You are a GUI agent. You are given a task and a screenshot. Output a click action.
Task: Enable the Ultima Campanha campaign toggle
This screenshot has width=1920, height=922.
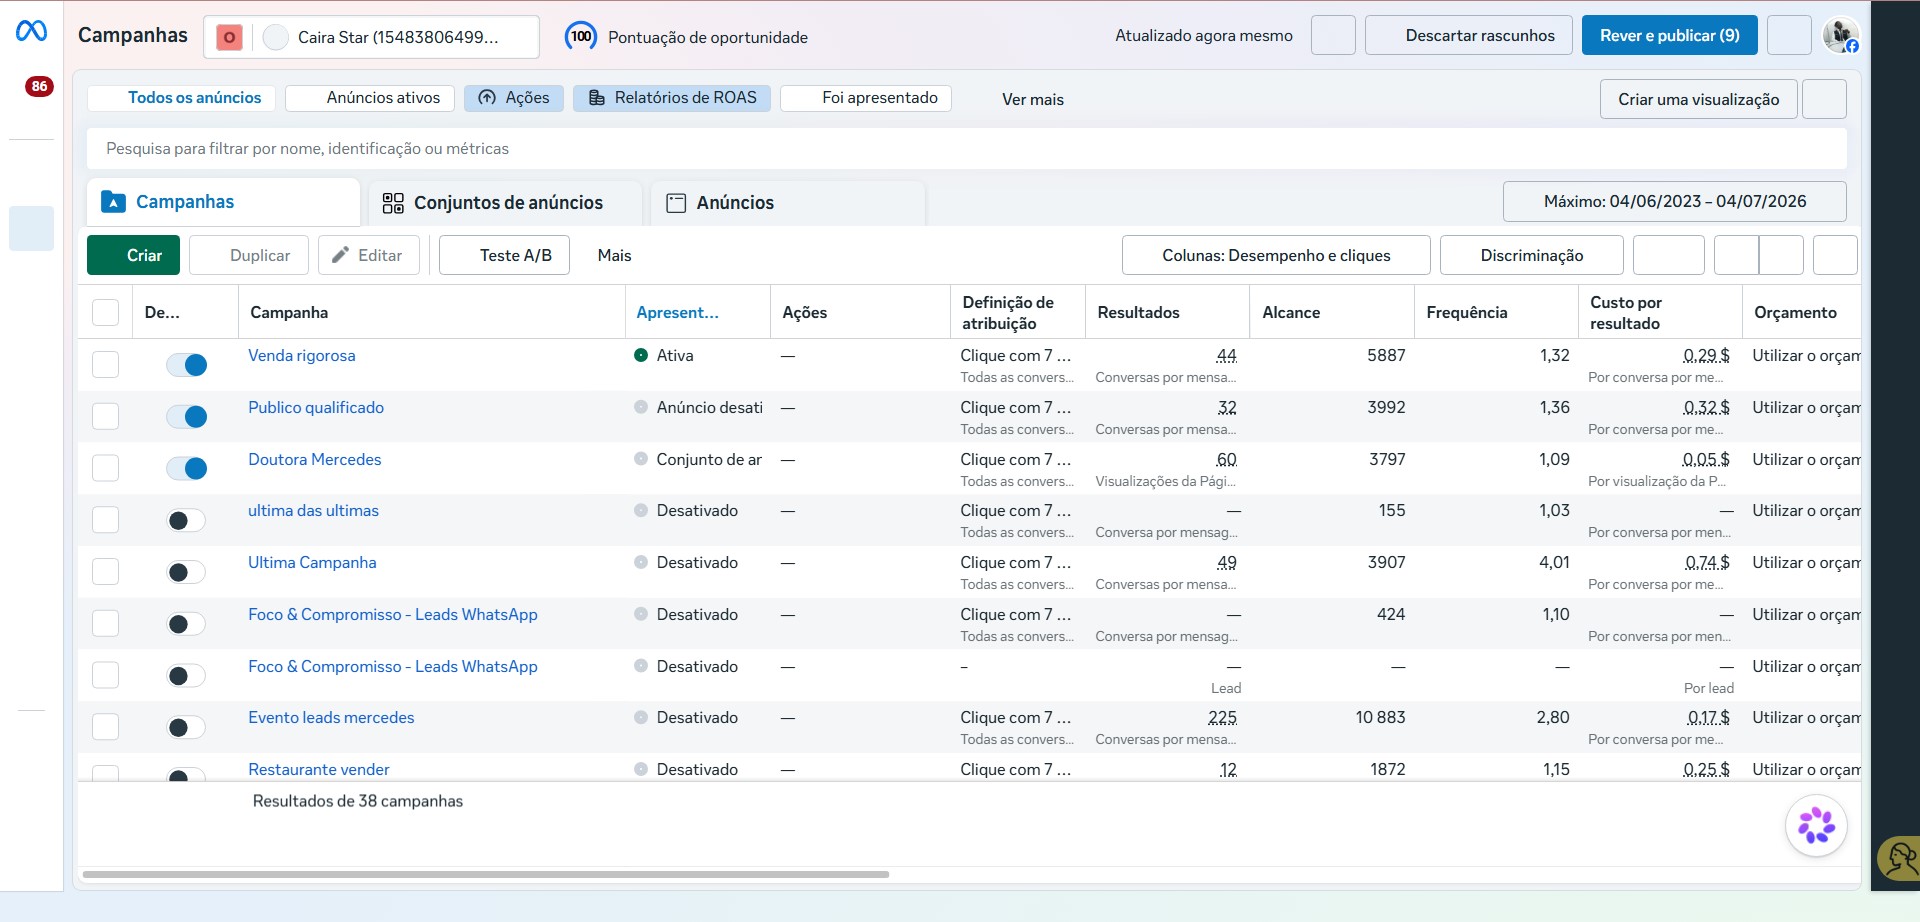(186, 572)
